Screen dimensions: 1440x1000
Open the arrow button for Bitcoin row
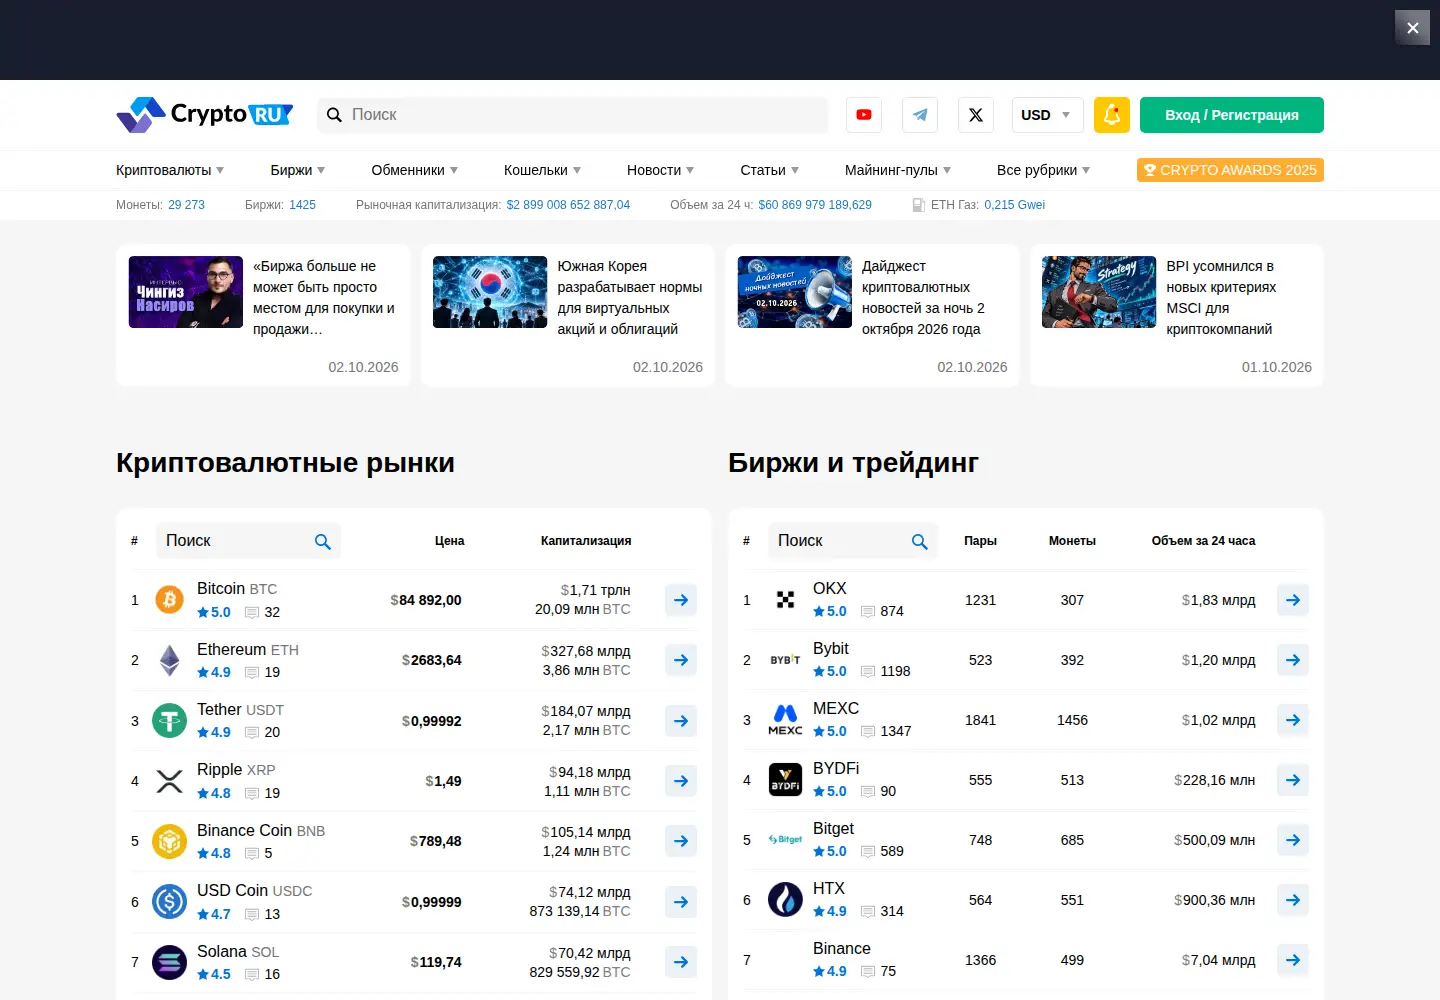click(x=681, y=600)
